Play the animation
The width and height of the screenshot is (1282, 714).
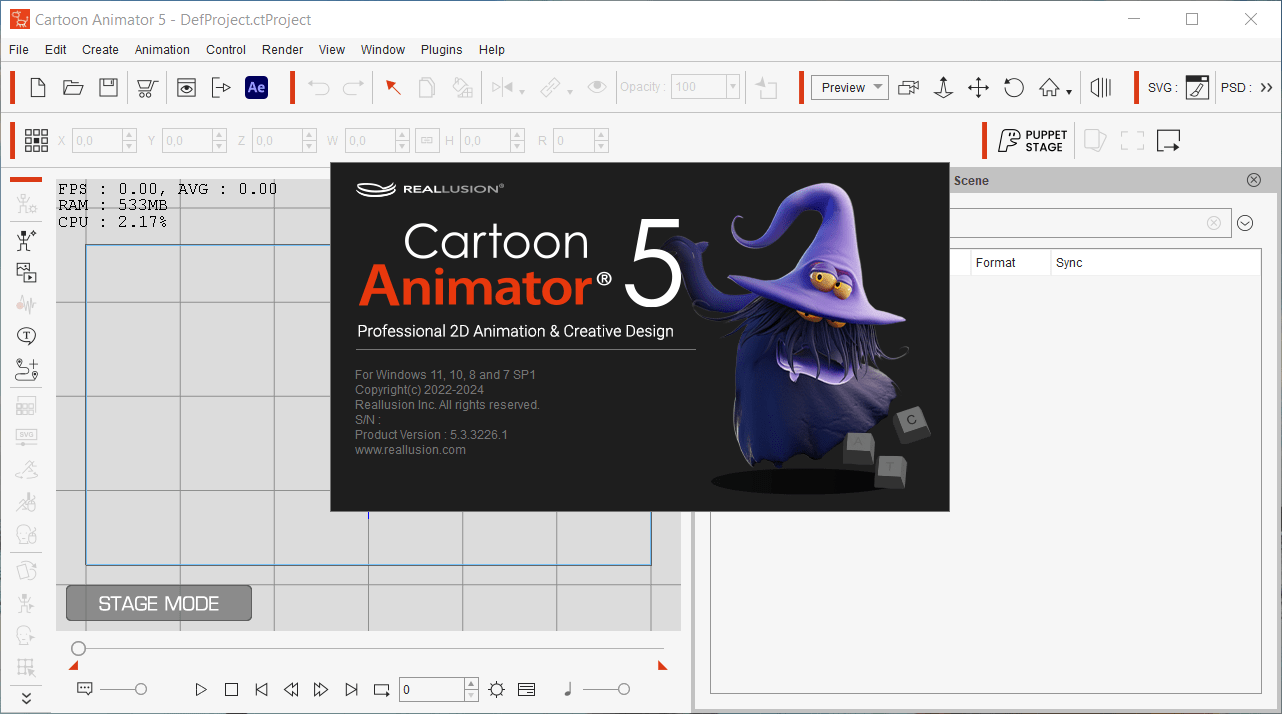click(x=201, y=689)
